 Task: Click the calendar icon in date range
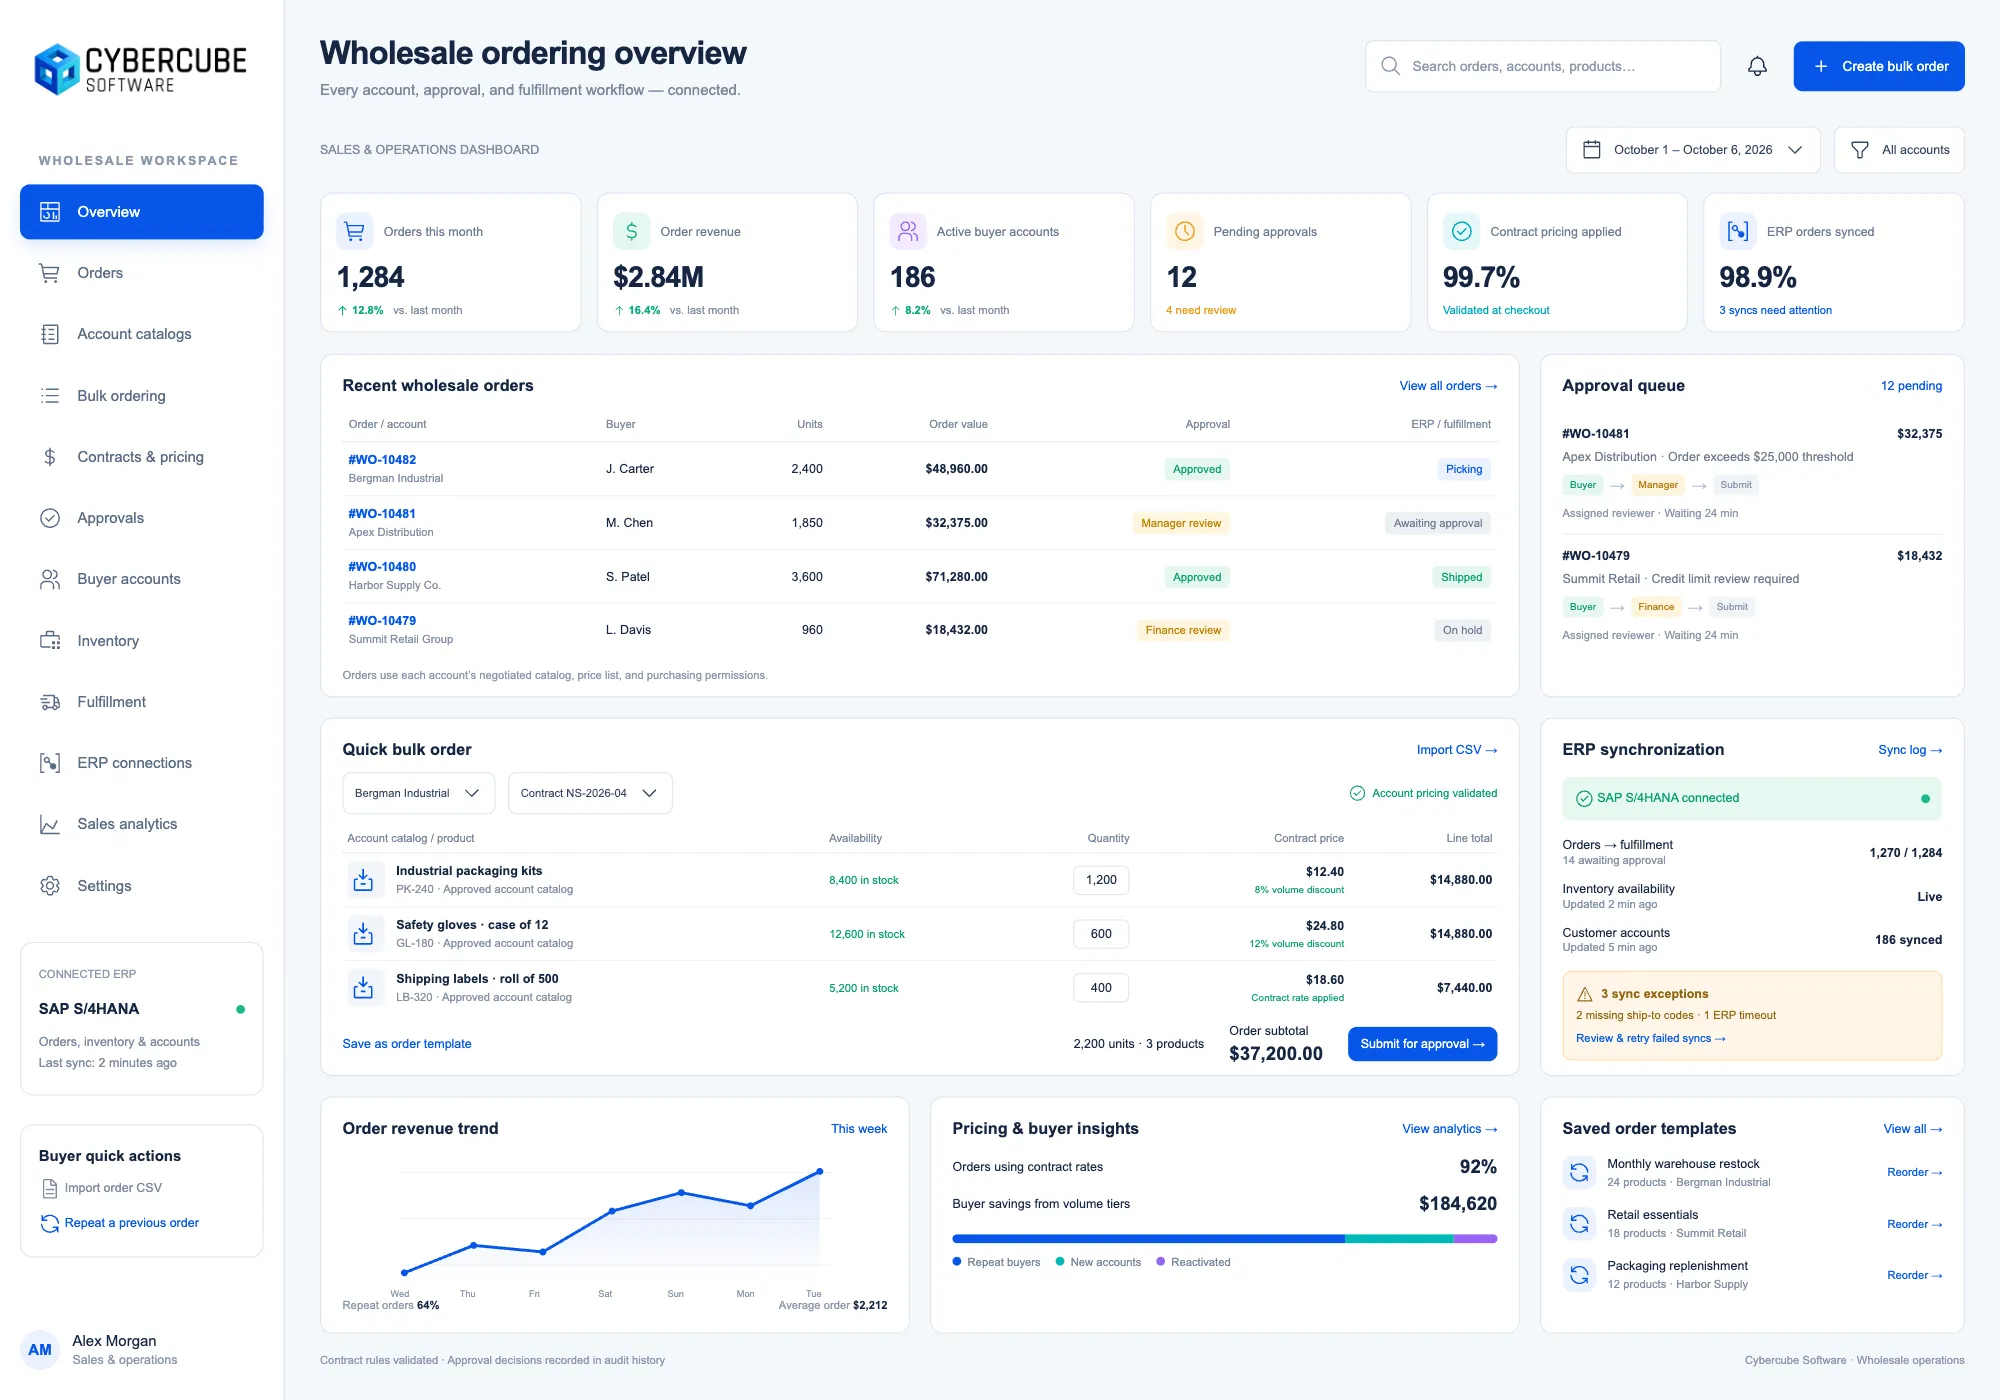[x=1591, y=150]
